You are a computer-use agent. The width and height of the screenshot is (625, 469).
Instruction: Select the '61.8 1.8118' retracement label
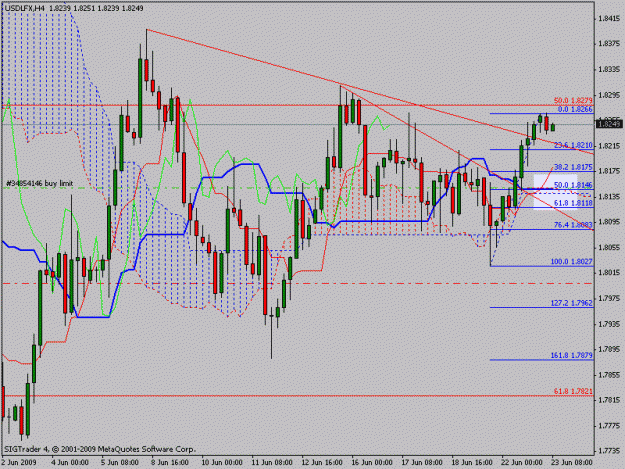tap(573, 203)
